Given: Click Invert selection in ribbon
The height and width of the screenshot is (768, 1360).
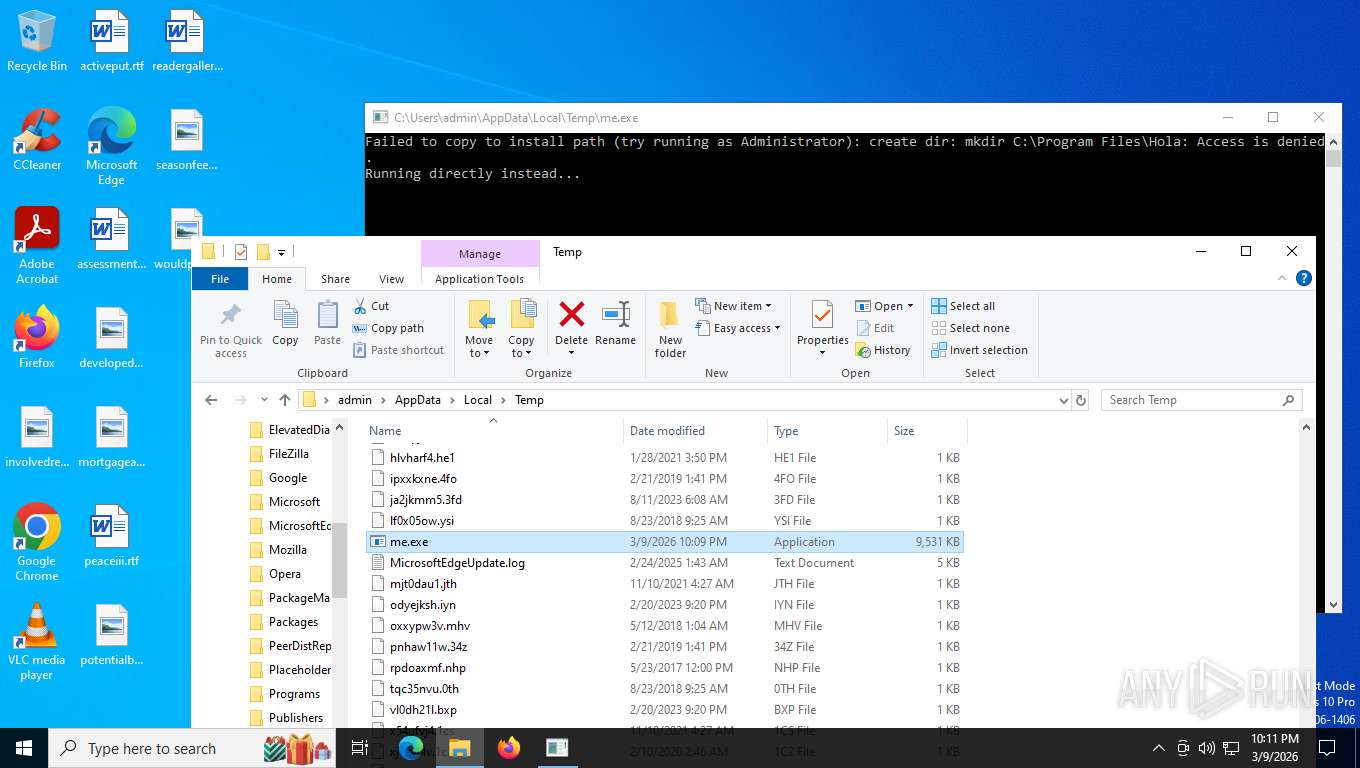Looking at the screenshot, I should [979, 350].
